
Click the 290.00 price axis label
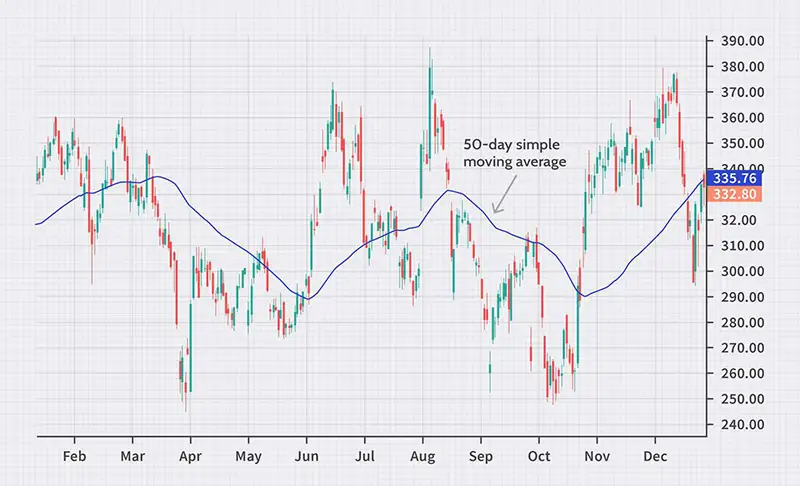[x=742, y=297]
